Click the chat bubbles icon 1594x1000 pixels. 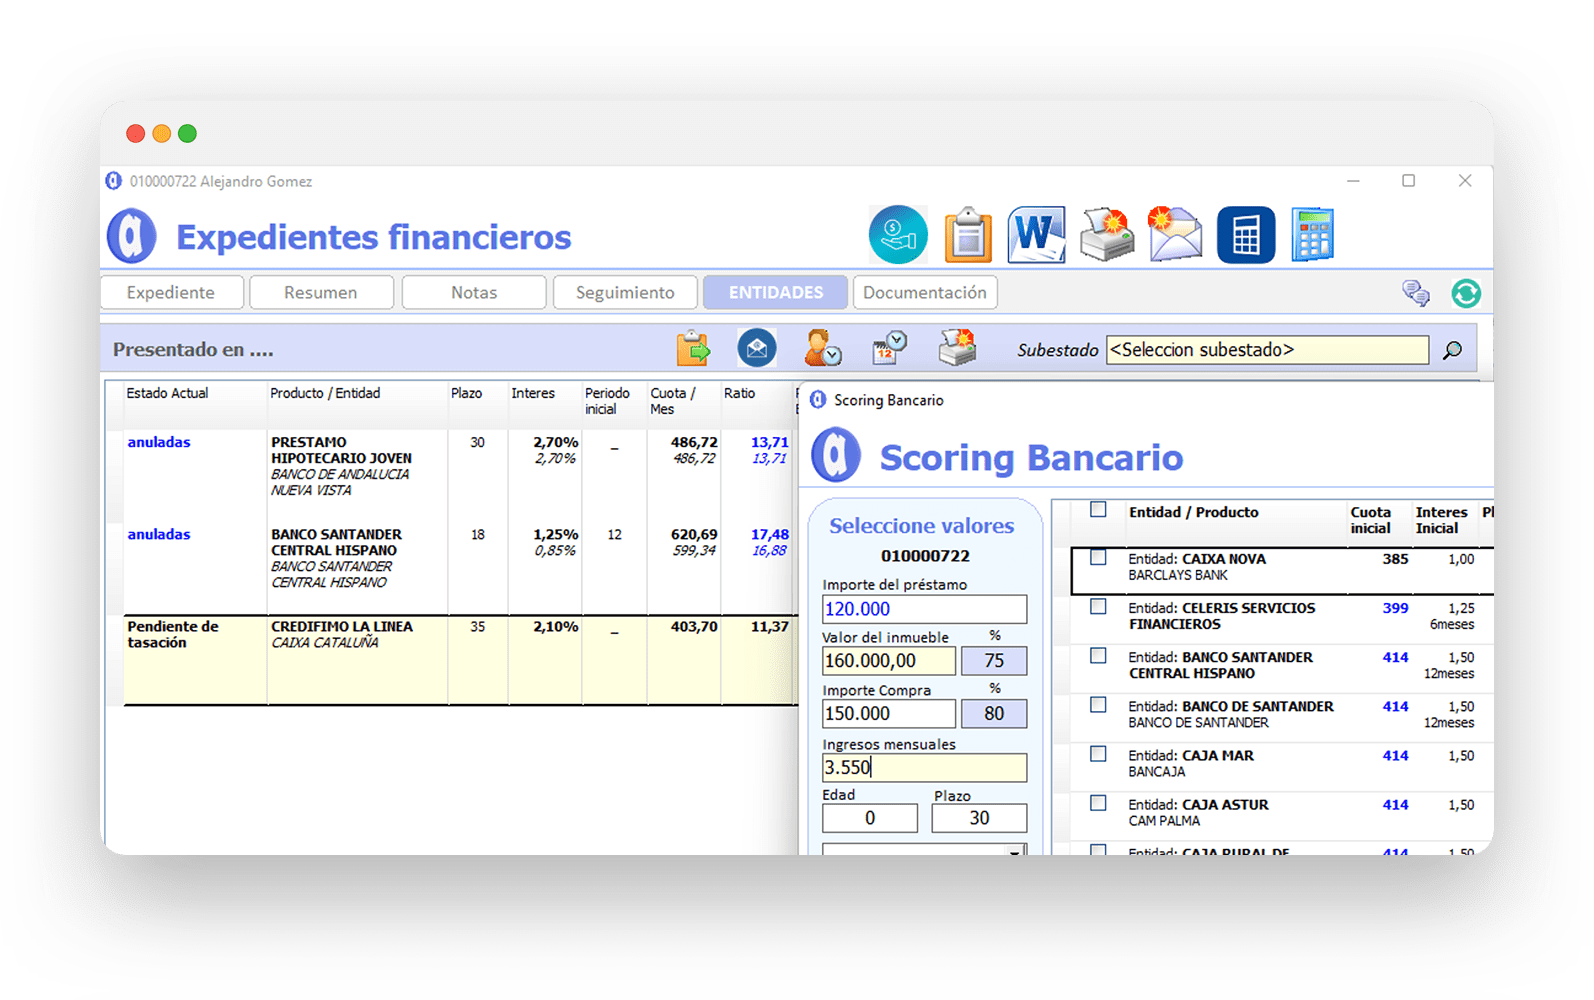[1416, 293]
